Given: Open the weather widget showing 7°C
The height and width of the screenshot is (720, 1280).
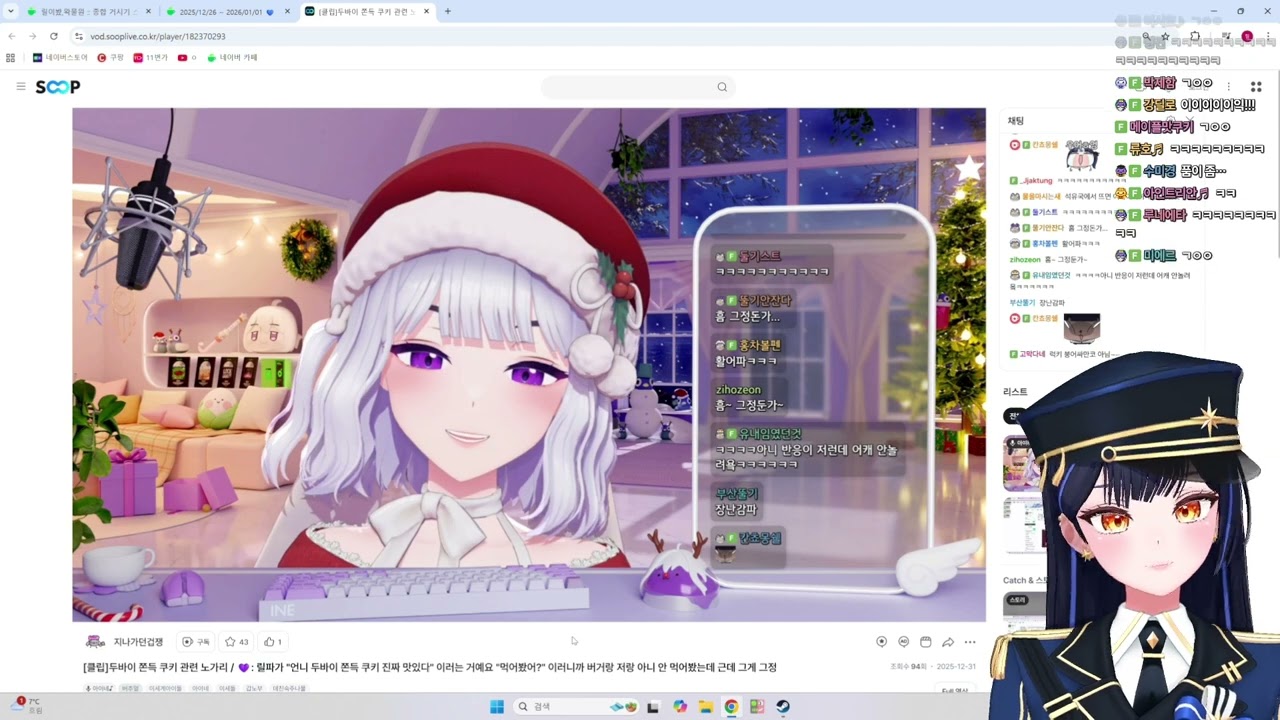Looking at the screenshot, I should (27, 706).
